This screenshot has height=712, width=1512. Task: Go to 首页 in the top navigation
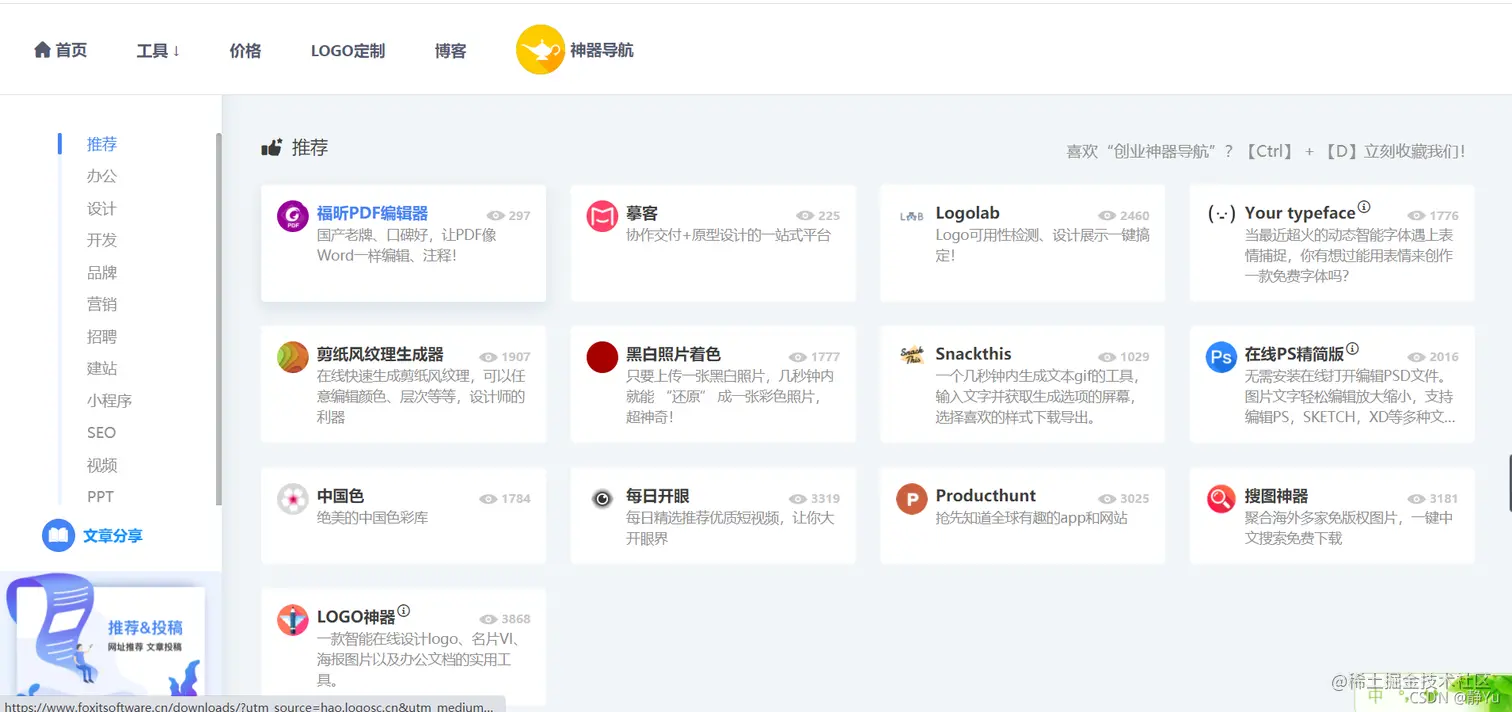71,50
